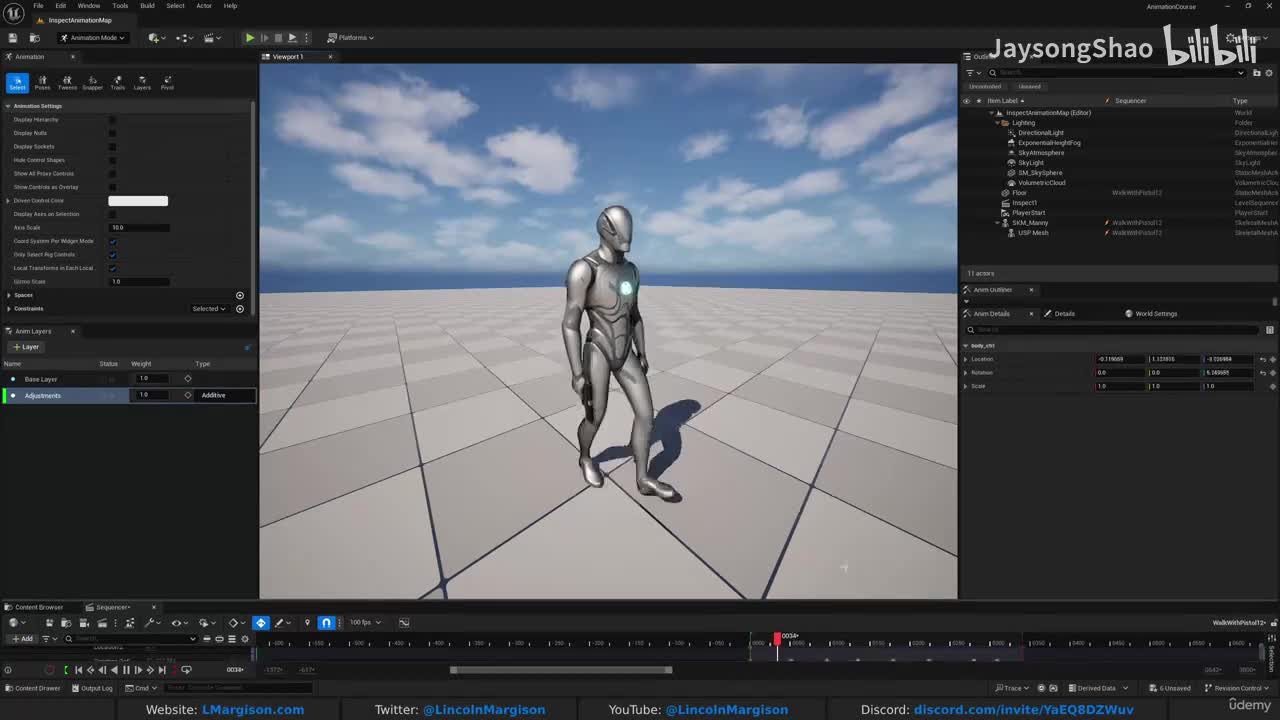1280x720 pixels.
Task: Enable Display Nulls checkbox
Action: [x=112, y=133]
